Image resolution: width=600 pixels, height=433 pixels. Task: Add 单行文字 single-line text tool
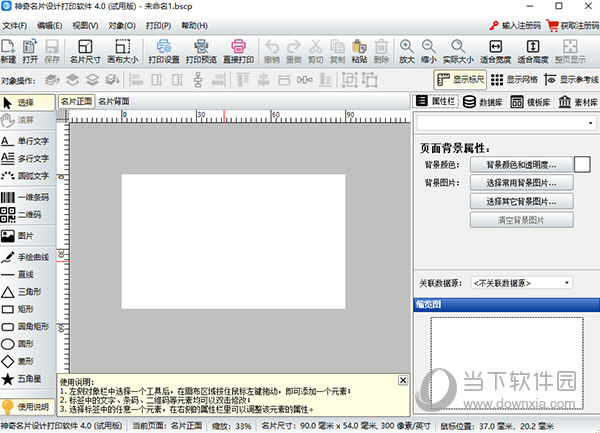[25, 141]
